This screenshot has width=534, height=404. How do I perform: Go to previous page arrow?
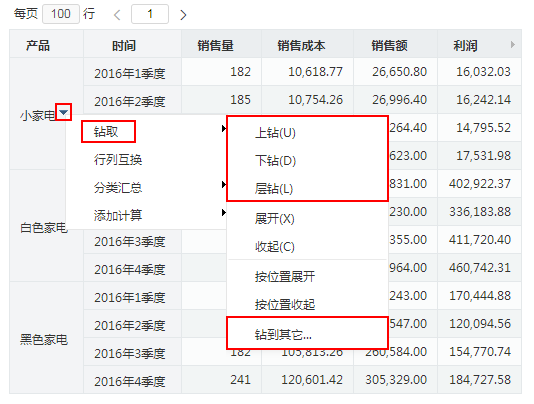point(117,15)
